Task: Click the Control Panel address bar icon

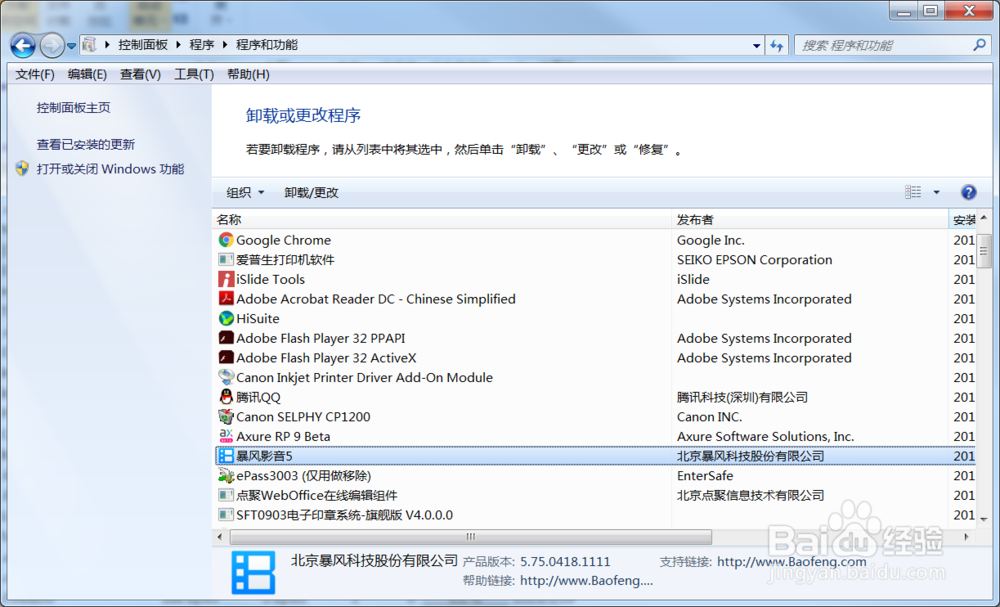Action: (89, 45)
